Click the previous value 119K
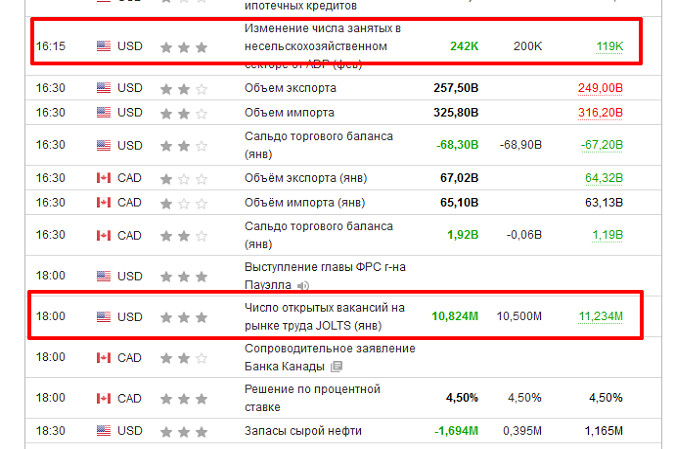Screen dimensions: 675x449 point(609,46)
